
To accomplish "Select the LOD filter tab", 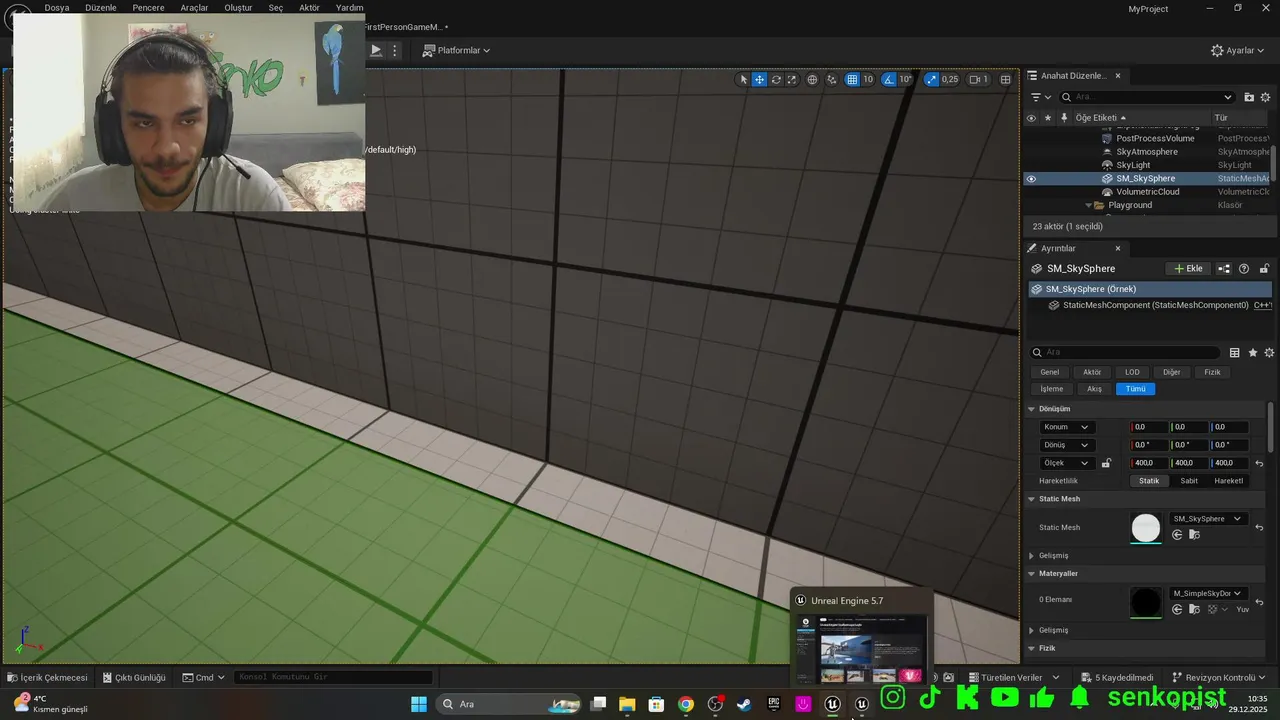I will point(1132,372).
